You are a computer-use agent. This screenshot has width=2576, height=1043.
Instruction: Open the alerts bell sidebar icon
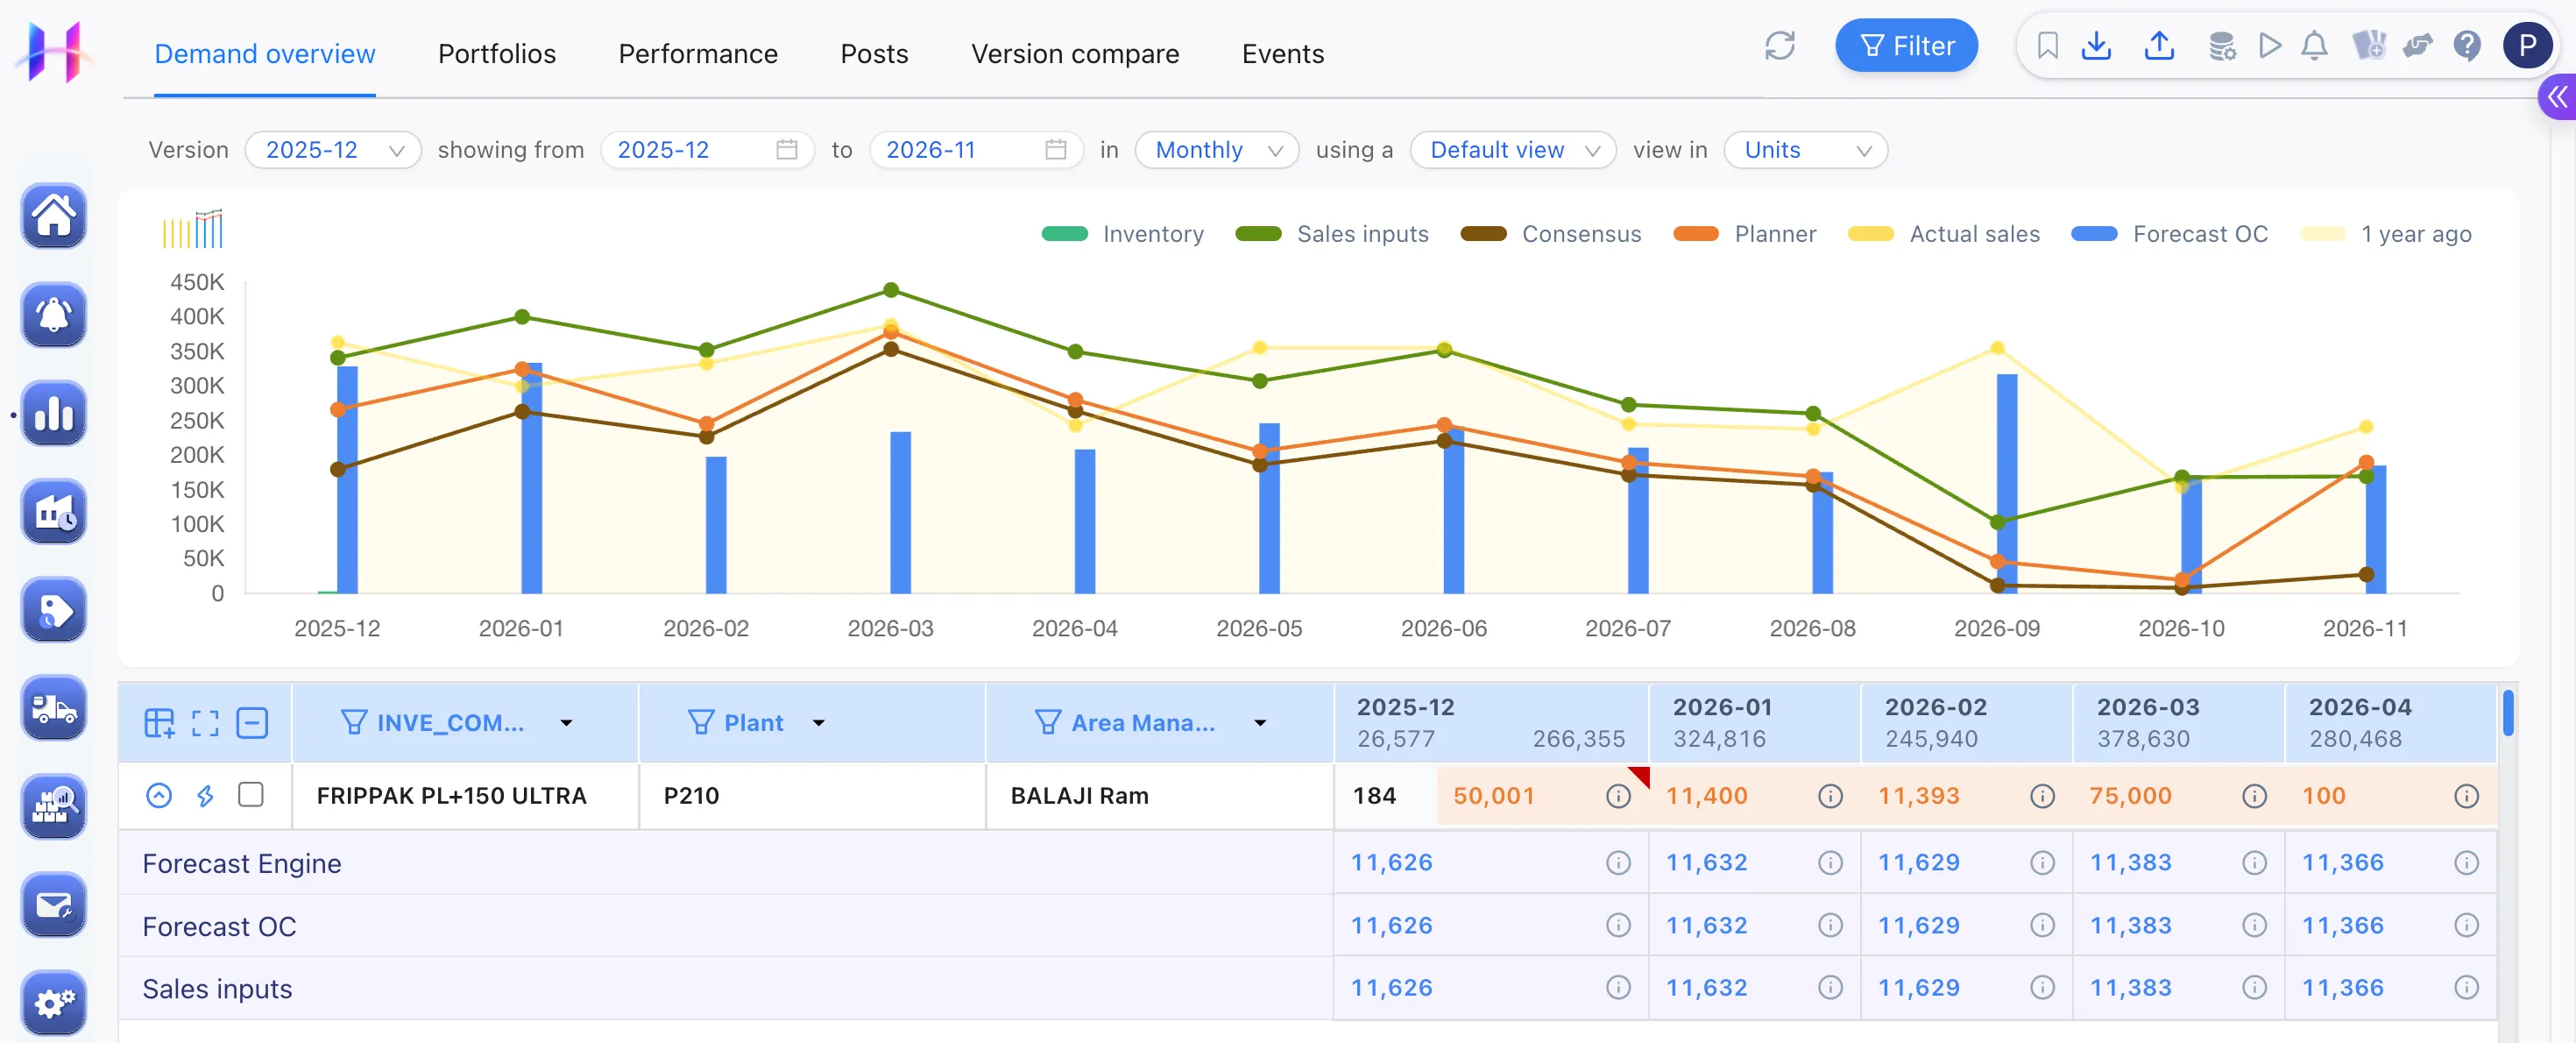pyautogui.click(x=54, y=315)
